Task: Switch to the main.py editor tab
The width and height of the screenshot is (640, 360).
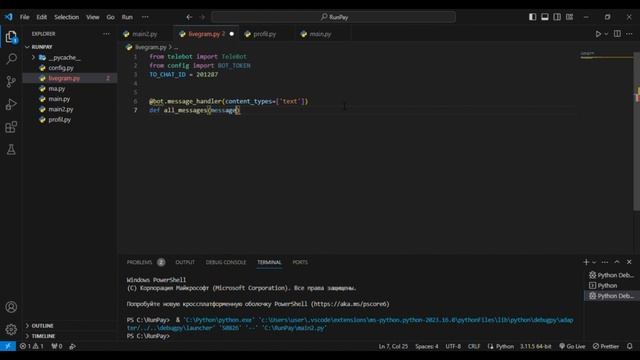Action: coord(320,34)
